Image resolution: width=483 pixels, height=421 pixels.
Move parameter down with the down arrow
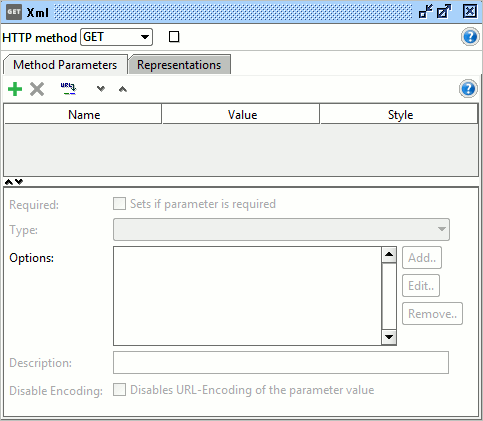coord(101,89)
